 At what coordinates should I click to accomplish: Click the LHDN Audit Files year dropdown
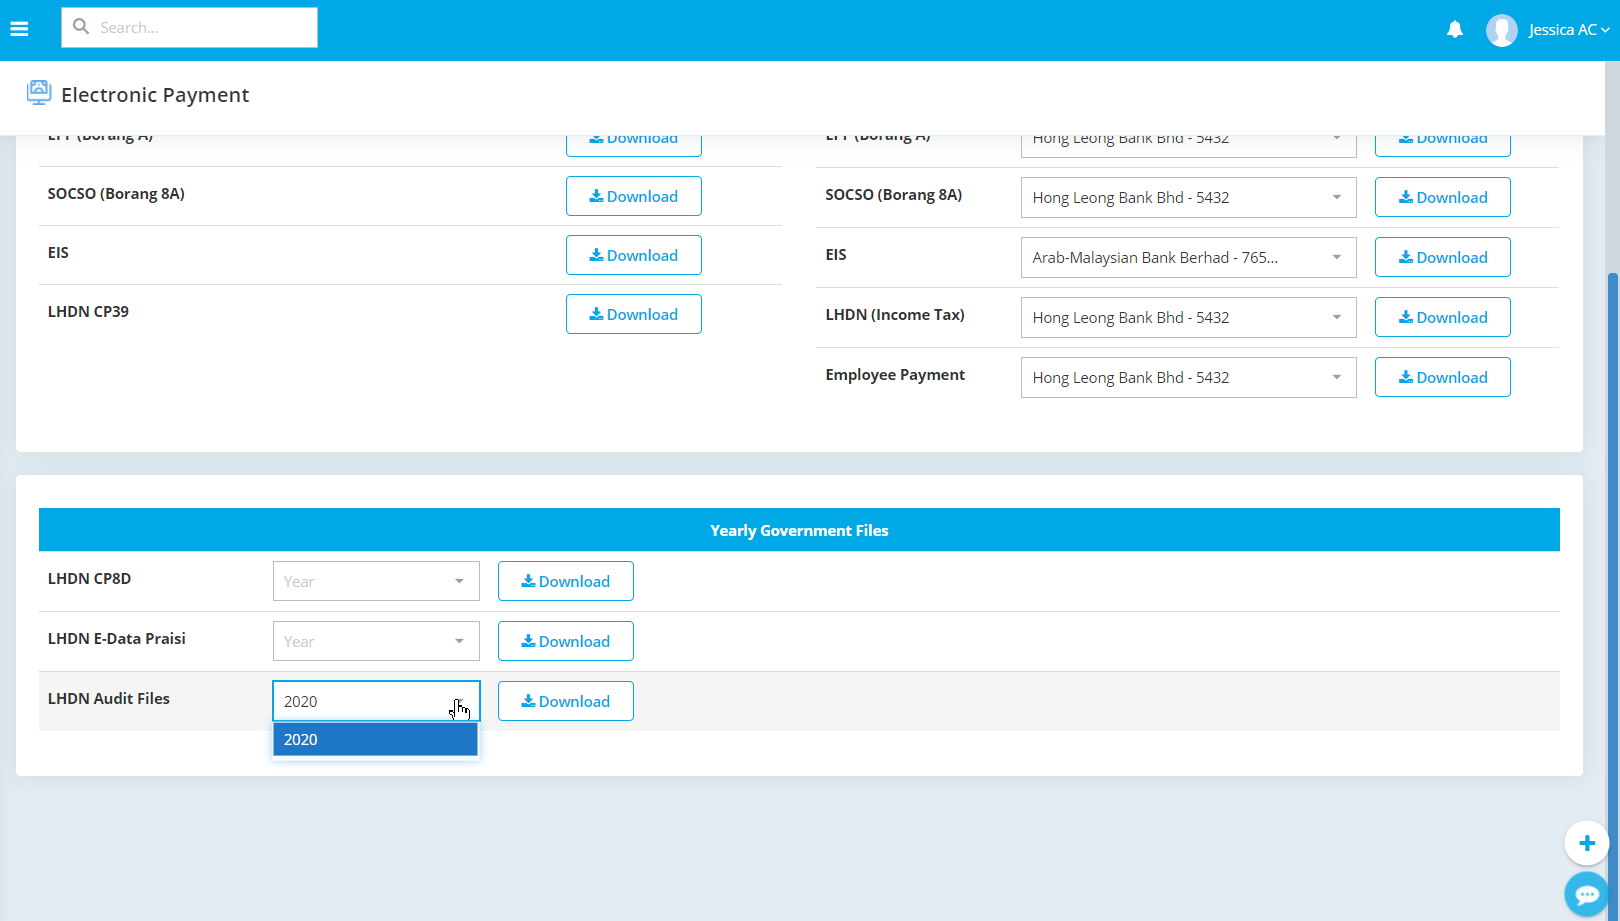[376, 701]
